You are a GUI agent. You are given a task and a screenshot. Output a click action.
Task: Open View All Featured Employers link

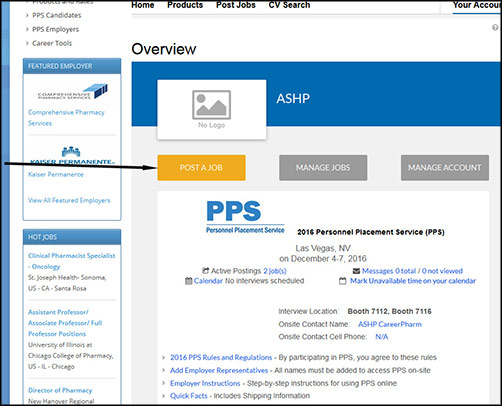[x=69, y=200]
